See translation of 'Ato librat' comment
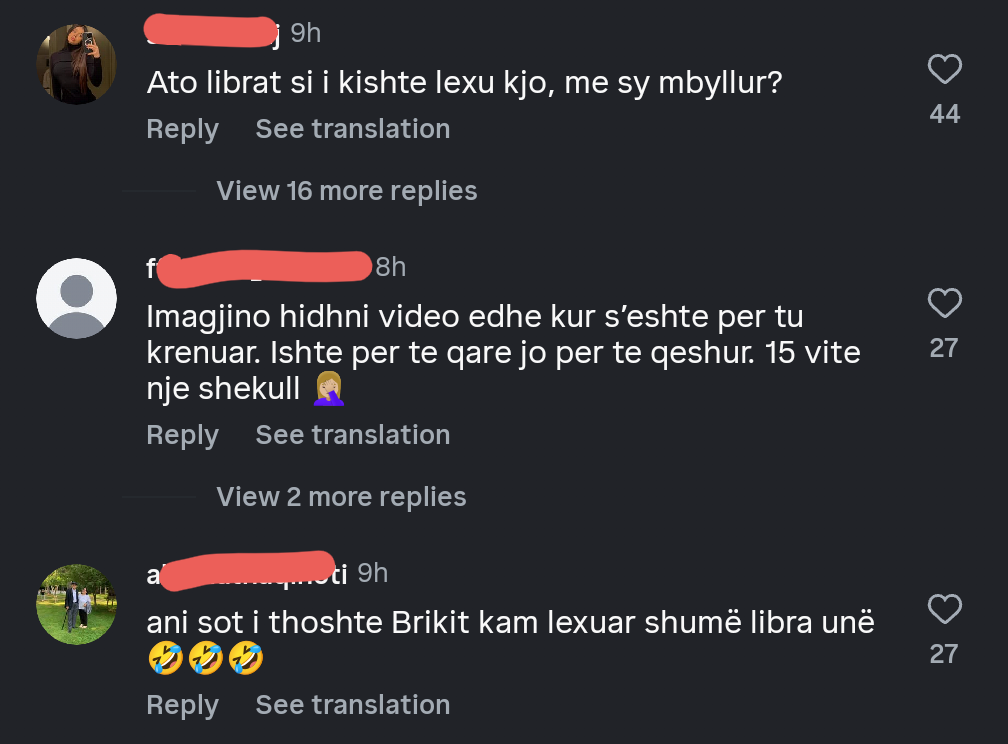This screenshot has height=744, width=1008. (352, 129)
